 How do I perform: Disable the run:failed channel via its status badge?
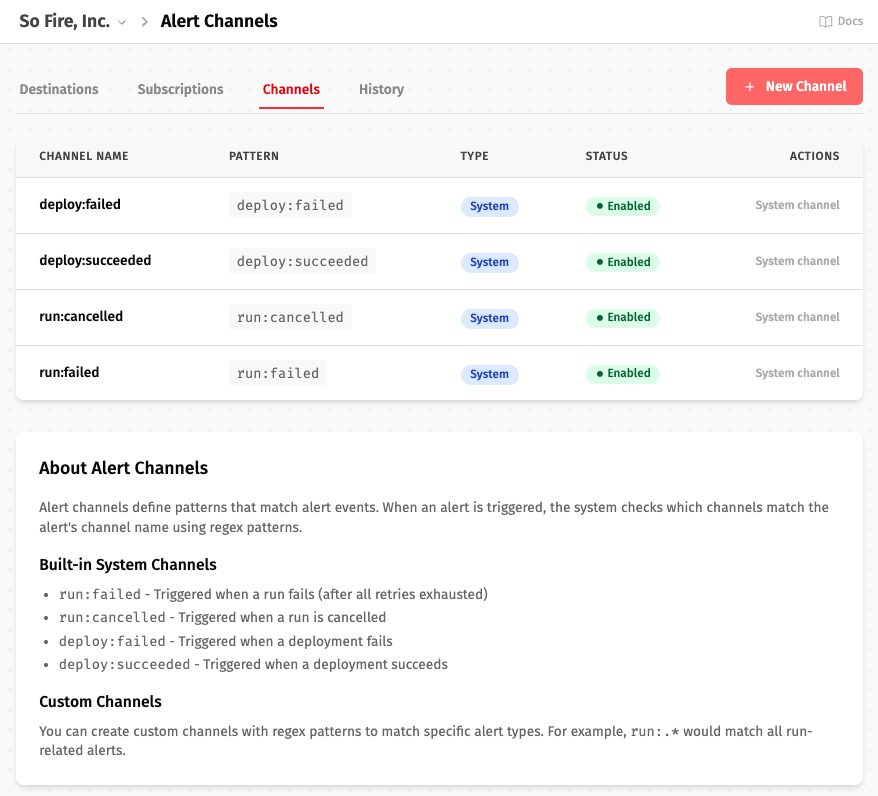(x=622, y=373)
